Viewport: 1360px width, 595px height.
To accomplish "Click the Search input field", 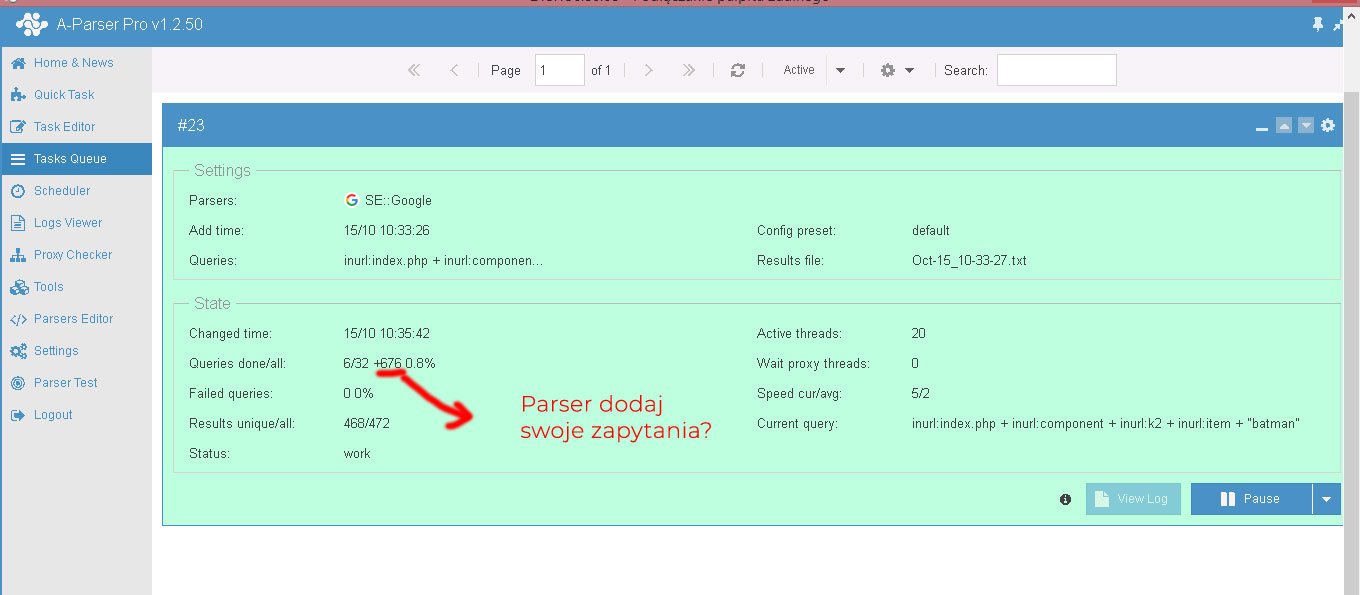I will coord(1056,70).
